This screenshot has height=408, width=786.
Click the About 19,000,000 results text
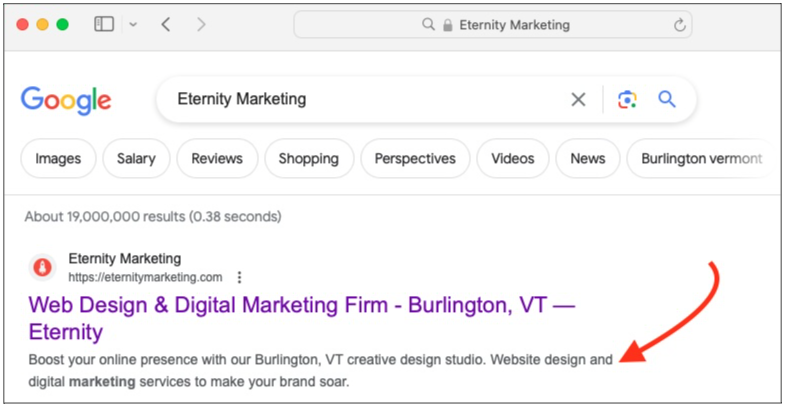click(153, 217)
